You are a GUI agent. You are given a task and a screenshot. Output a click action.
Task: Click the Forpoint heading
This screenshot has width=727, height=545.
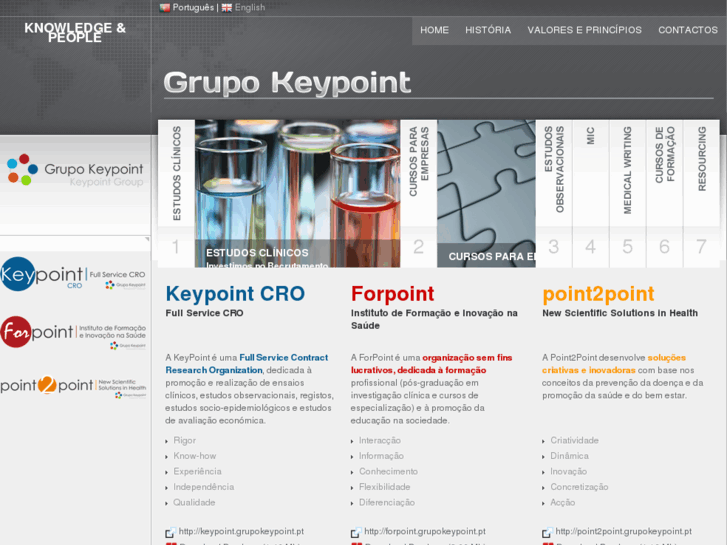393,294
